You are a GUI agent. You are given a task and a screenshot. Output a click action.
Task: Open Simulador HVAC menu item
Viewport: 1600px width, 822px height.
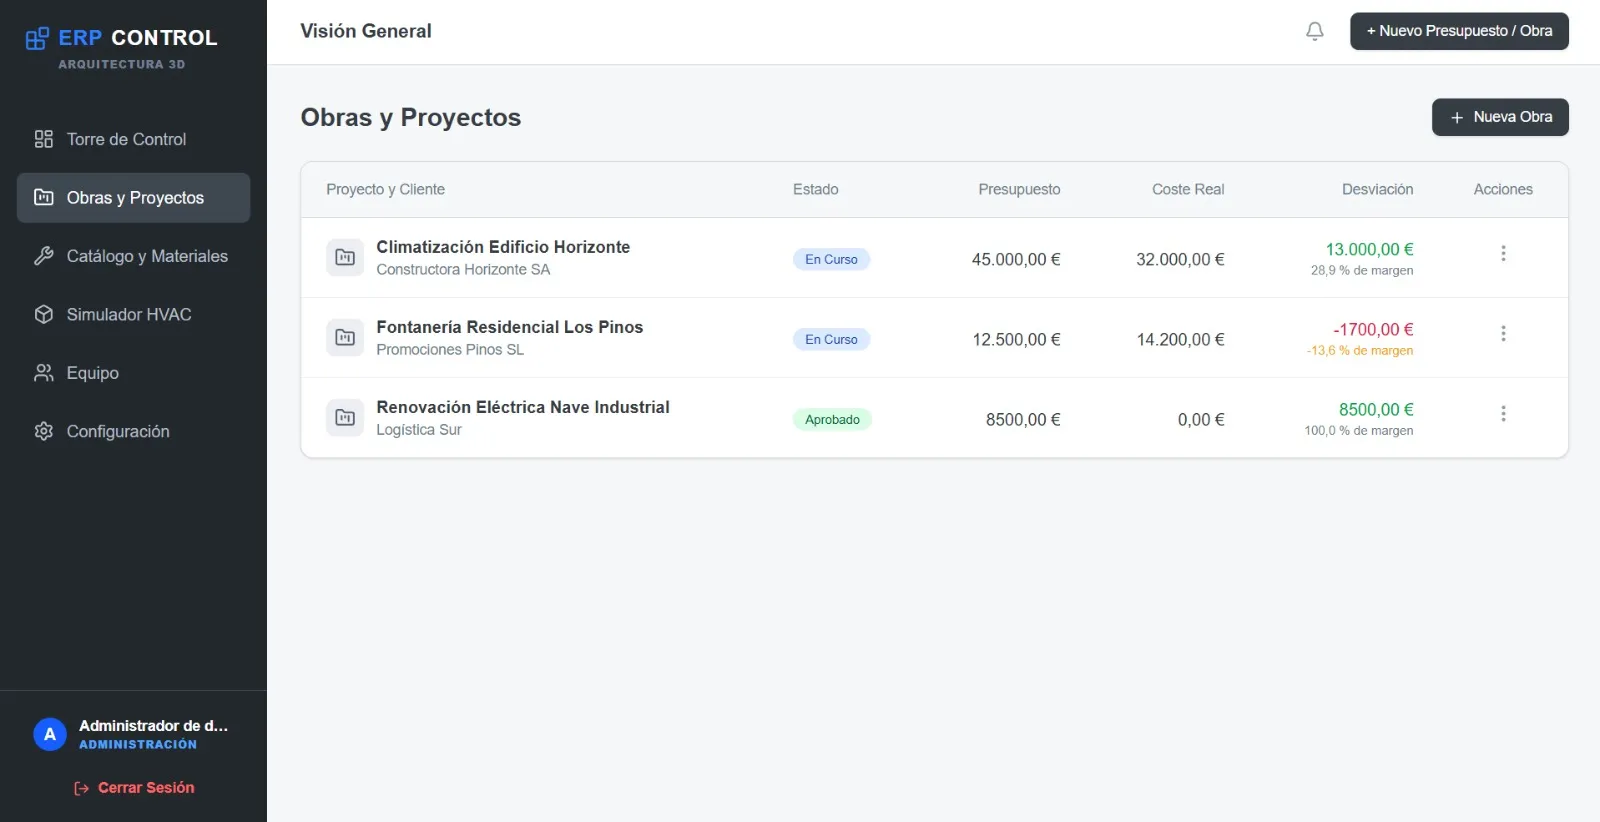(x=133, y=314)
